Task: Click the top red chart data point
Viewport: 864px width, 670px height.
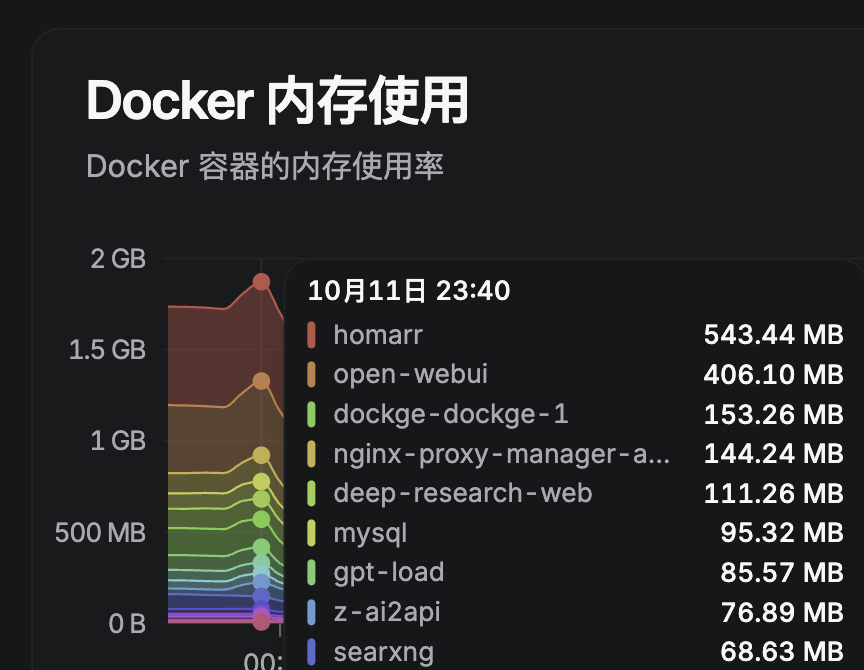Action: 261,282
